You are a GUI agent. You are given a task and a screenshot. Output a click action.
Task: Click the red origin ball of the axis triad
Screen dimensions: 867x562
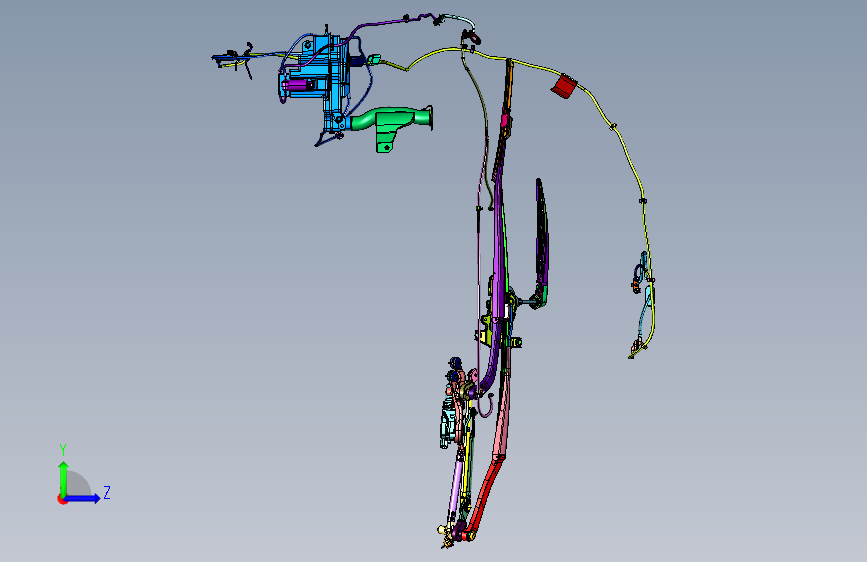click(x=62, y=499)
